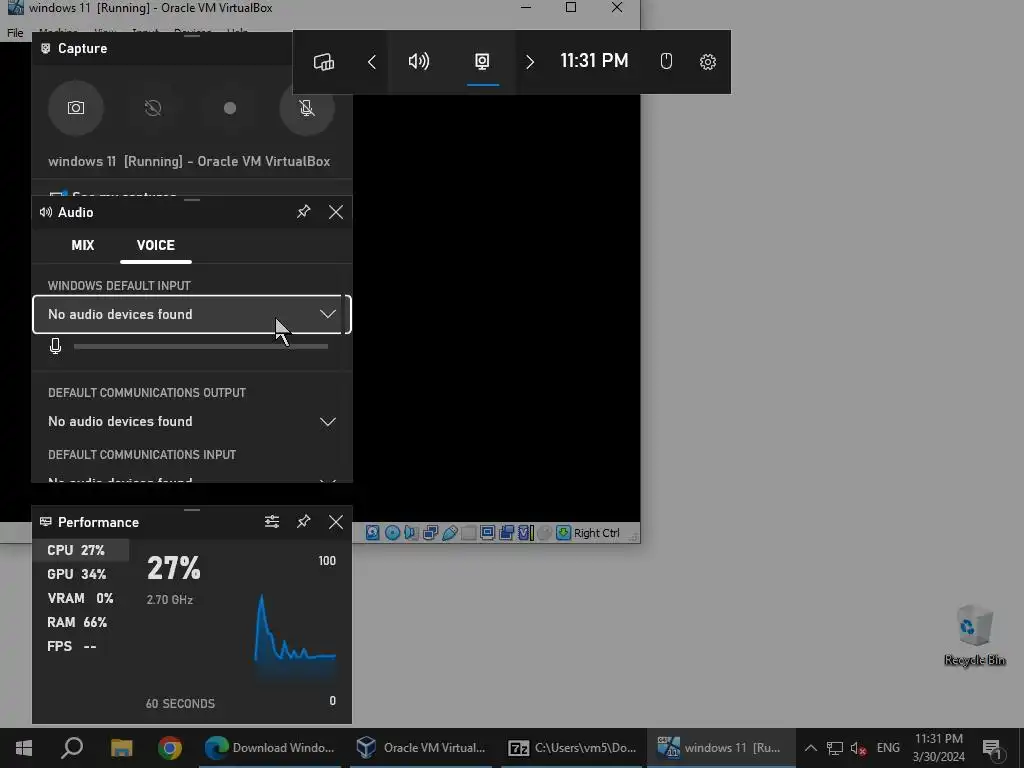This screenshot has height=768, width=1024.
Task: Open the Game Bar widget menu icon
Action: 324,62
